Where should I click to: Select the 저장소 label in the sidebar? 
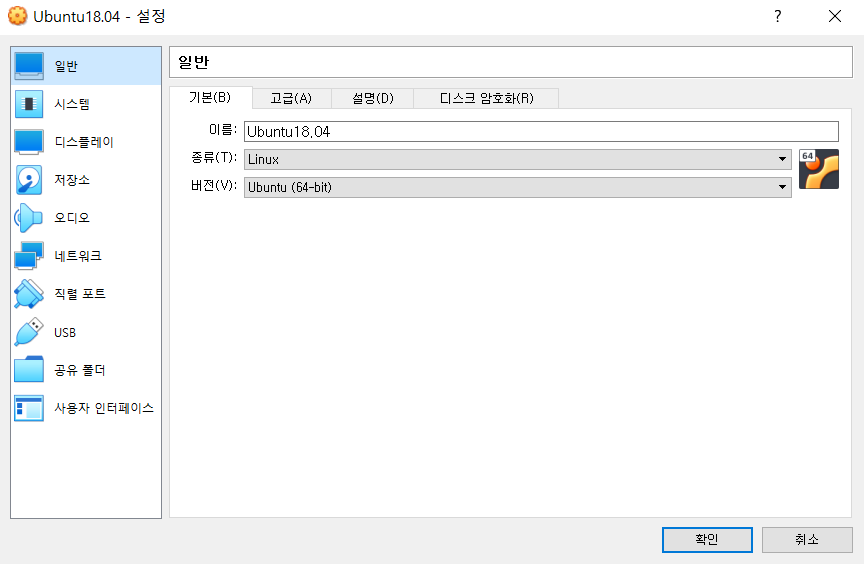(x=72, y=180)
